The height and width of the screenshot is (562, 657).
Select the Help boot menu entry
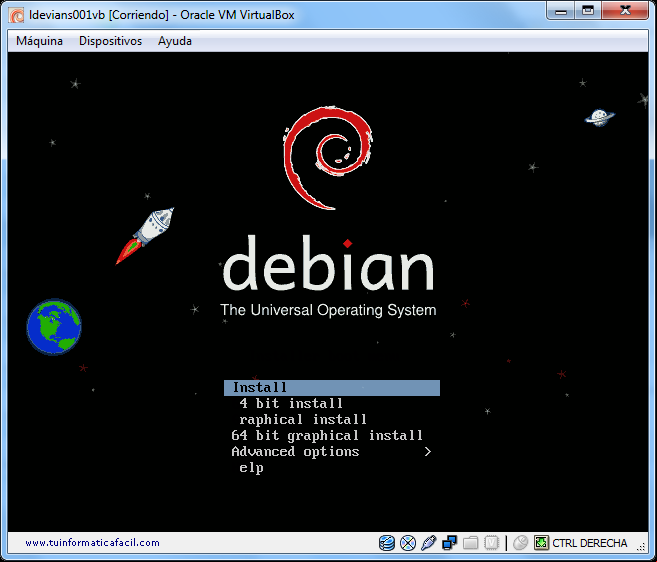[x=251, y=468]
